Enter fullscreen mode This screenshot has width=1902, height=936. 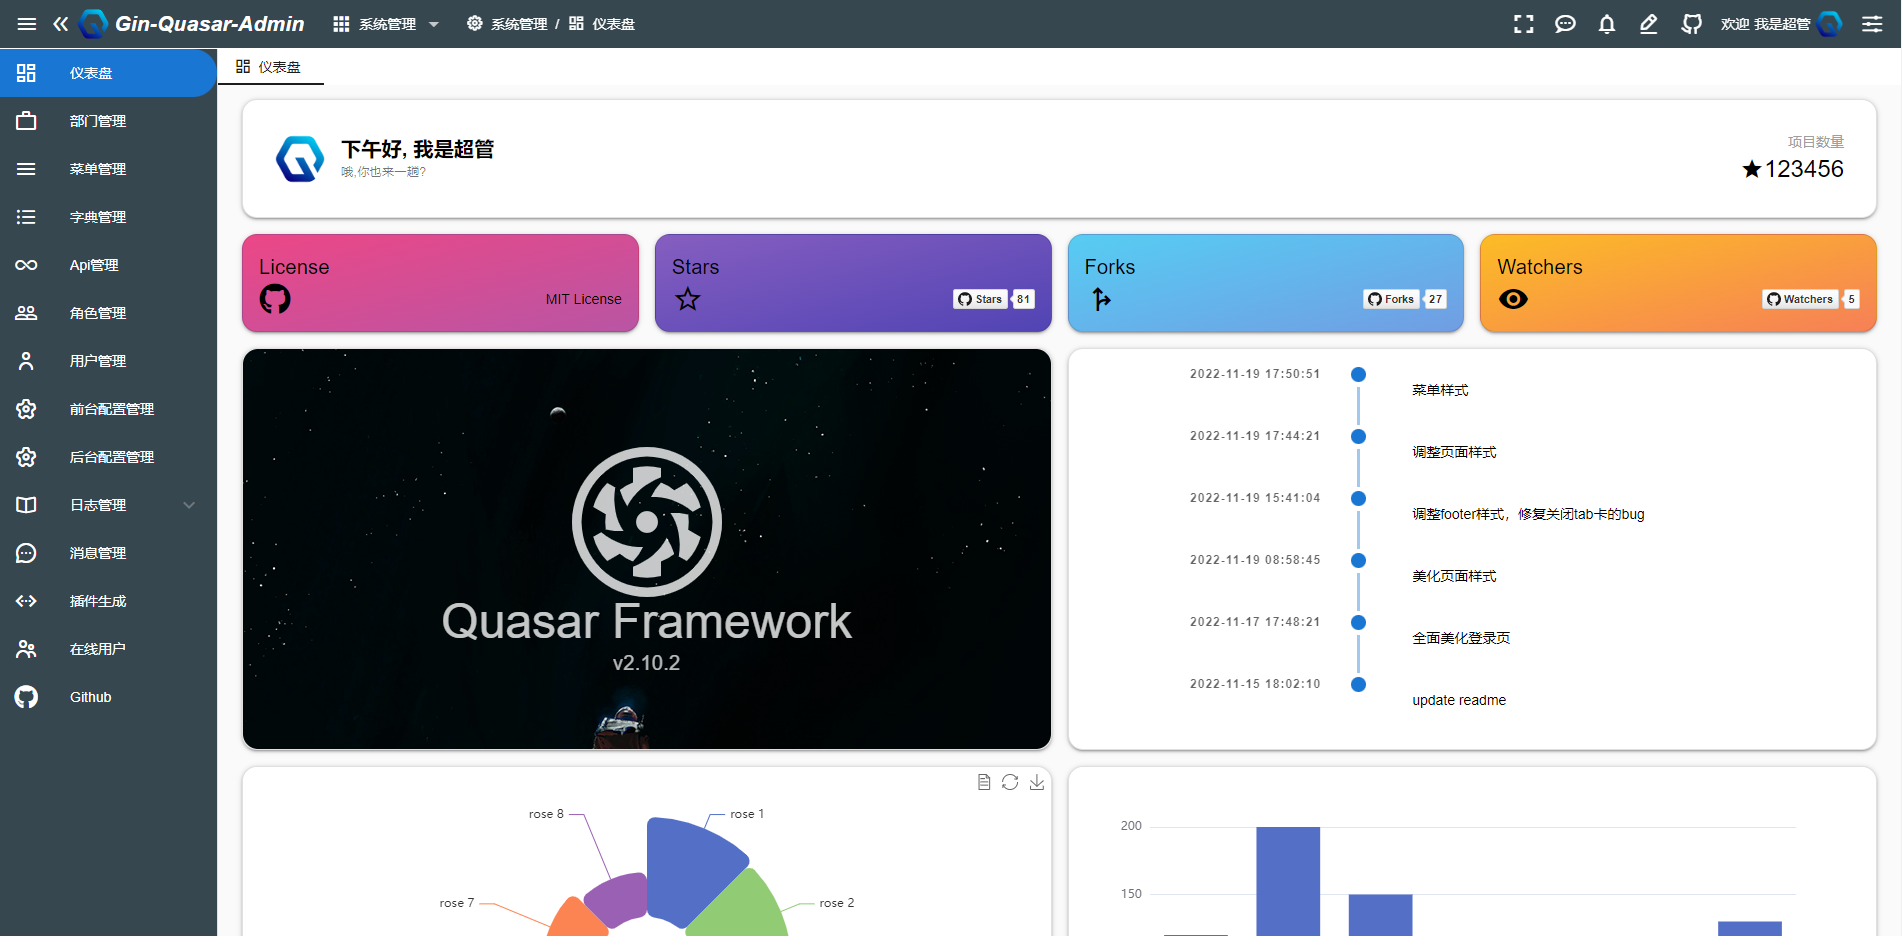(x=1524, y=24)
